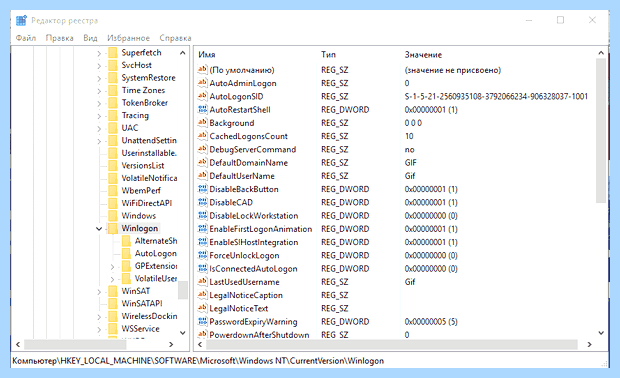The height and width of the screenshot is (378, 620).
Task: Click the DWORD icon beside DisableLockWorkstation
Action: coord(202,215)
